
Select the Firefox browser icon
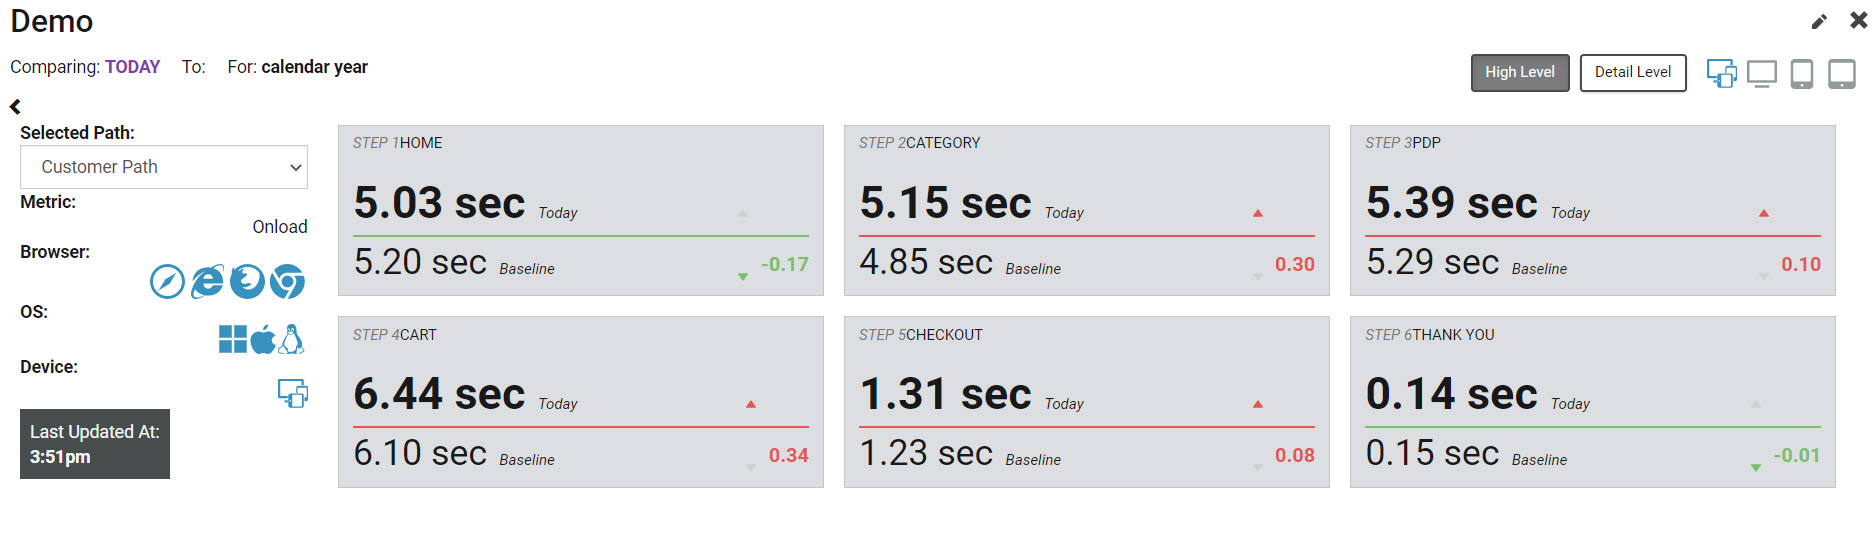[x=247, y=282]
